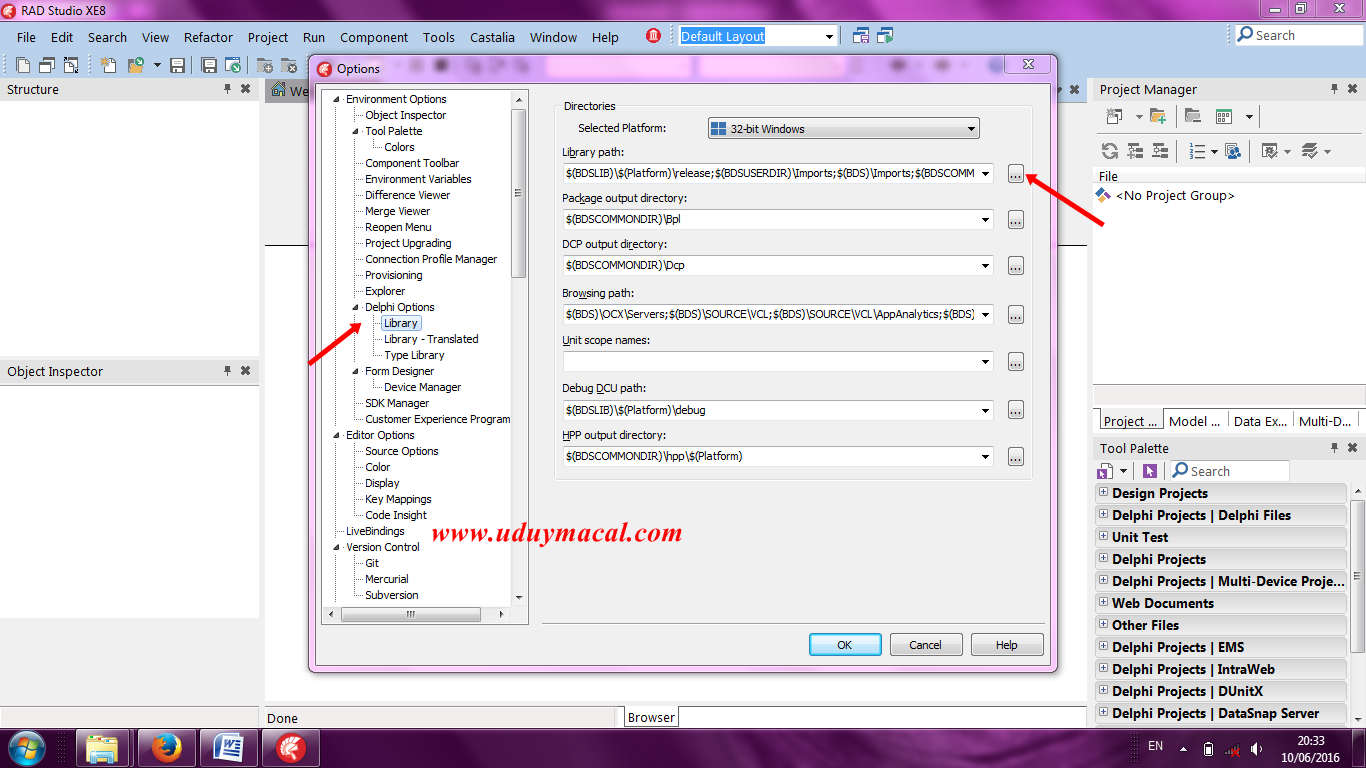Click the Remove file from project icon
Image resolution: width=1366 pixels, height=768 pixels.
[x=289, y=66]
